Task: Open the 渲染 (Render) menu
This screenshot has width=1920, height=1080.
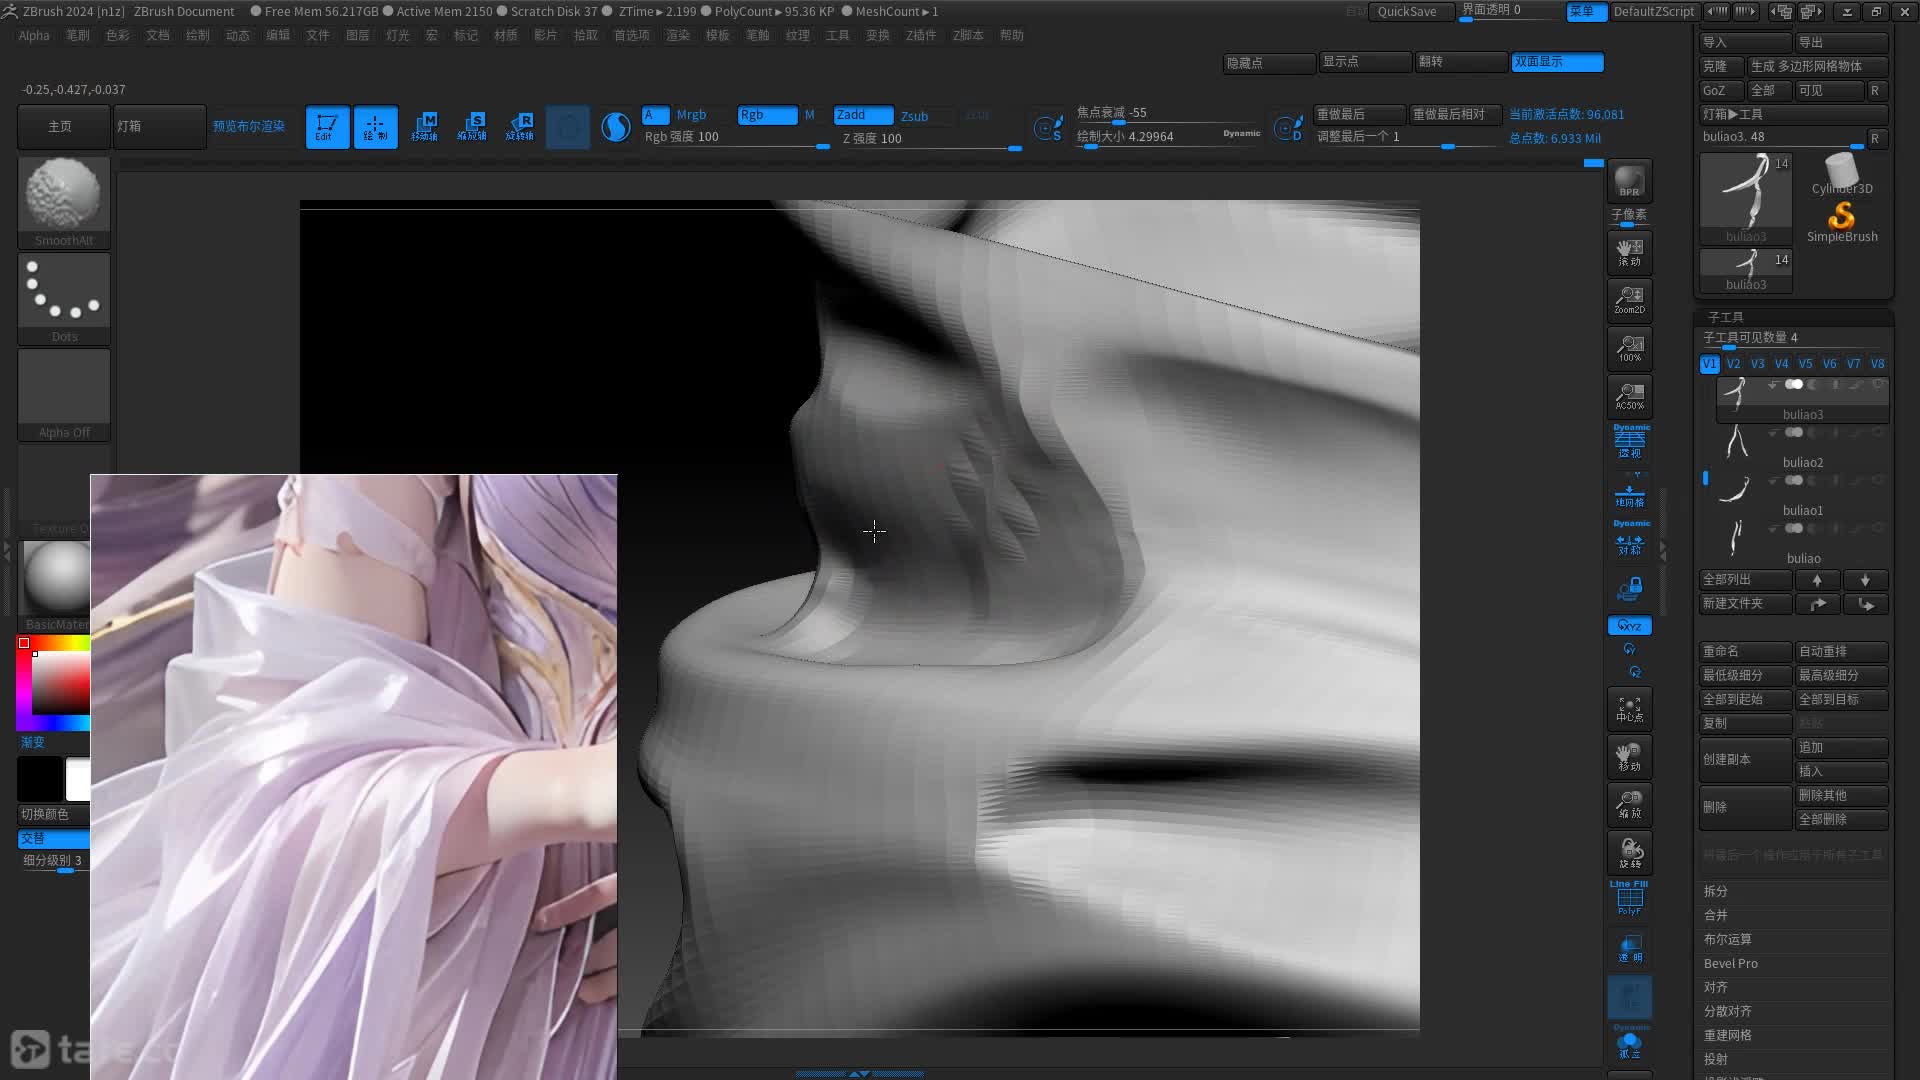Action: [x=678, y=35]
